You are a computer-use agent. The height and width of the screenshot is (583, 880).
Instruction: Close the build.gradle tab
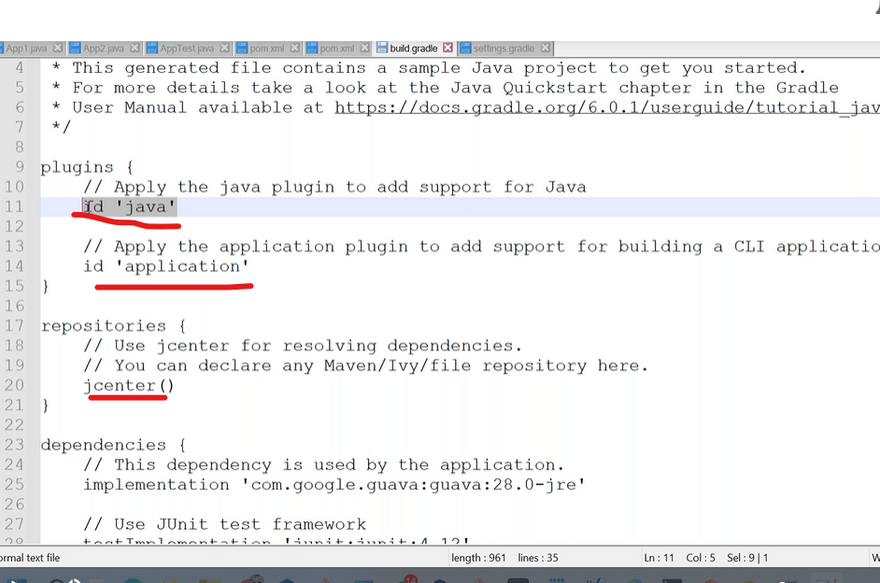[447, 48]
